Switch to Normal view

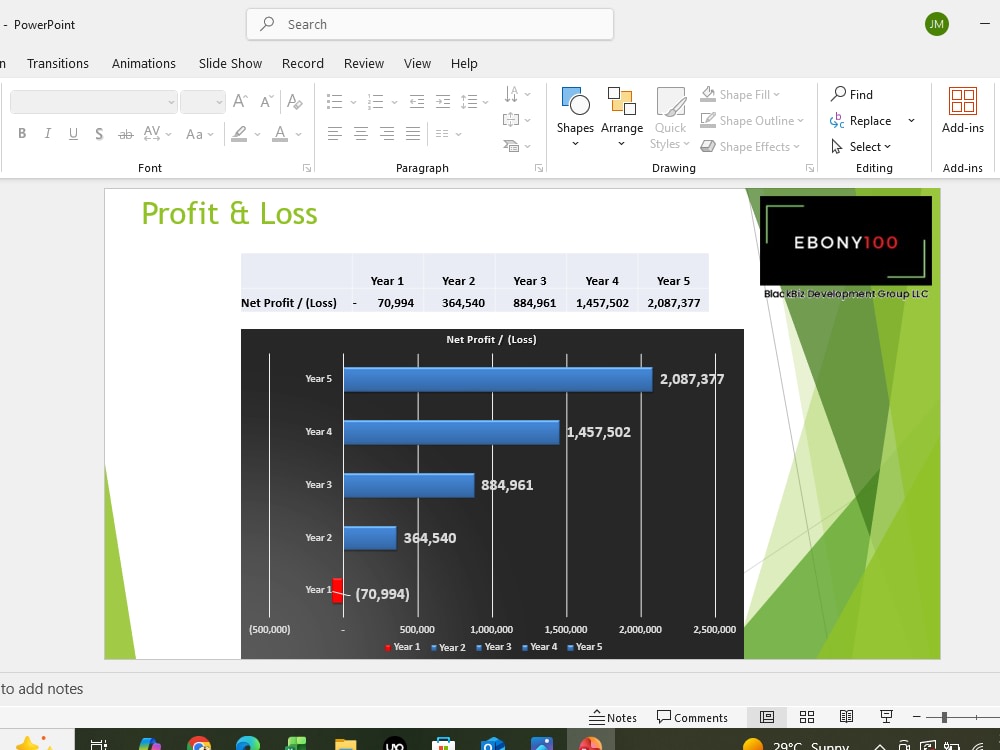(767, 717)
